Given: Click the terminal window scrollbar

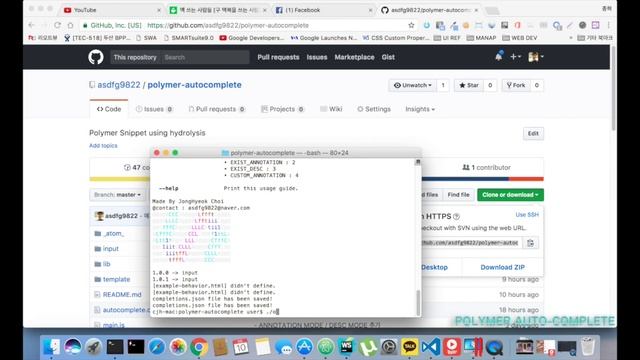Looking at the screenshot, I should [418, 302].
